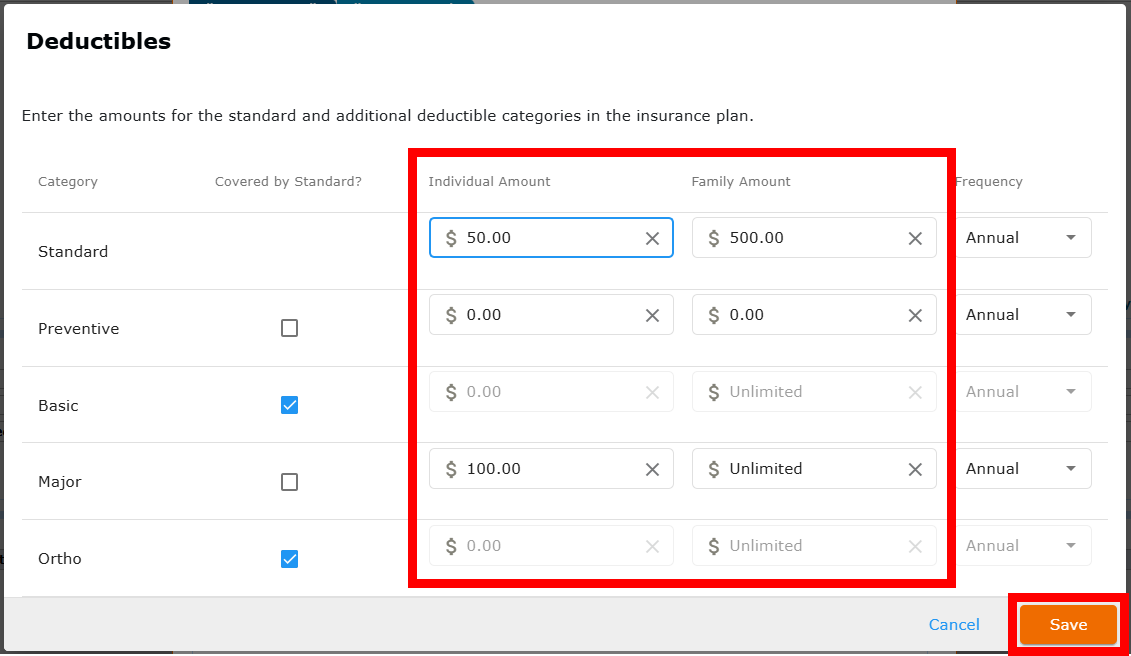The width and height of the screenshot is (1131, 656).
Task: Clear the Standard individual amount field
Action: pos(652,238)
